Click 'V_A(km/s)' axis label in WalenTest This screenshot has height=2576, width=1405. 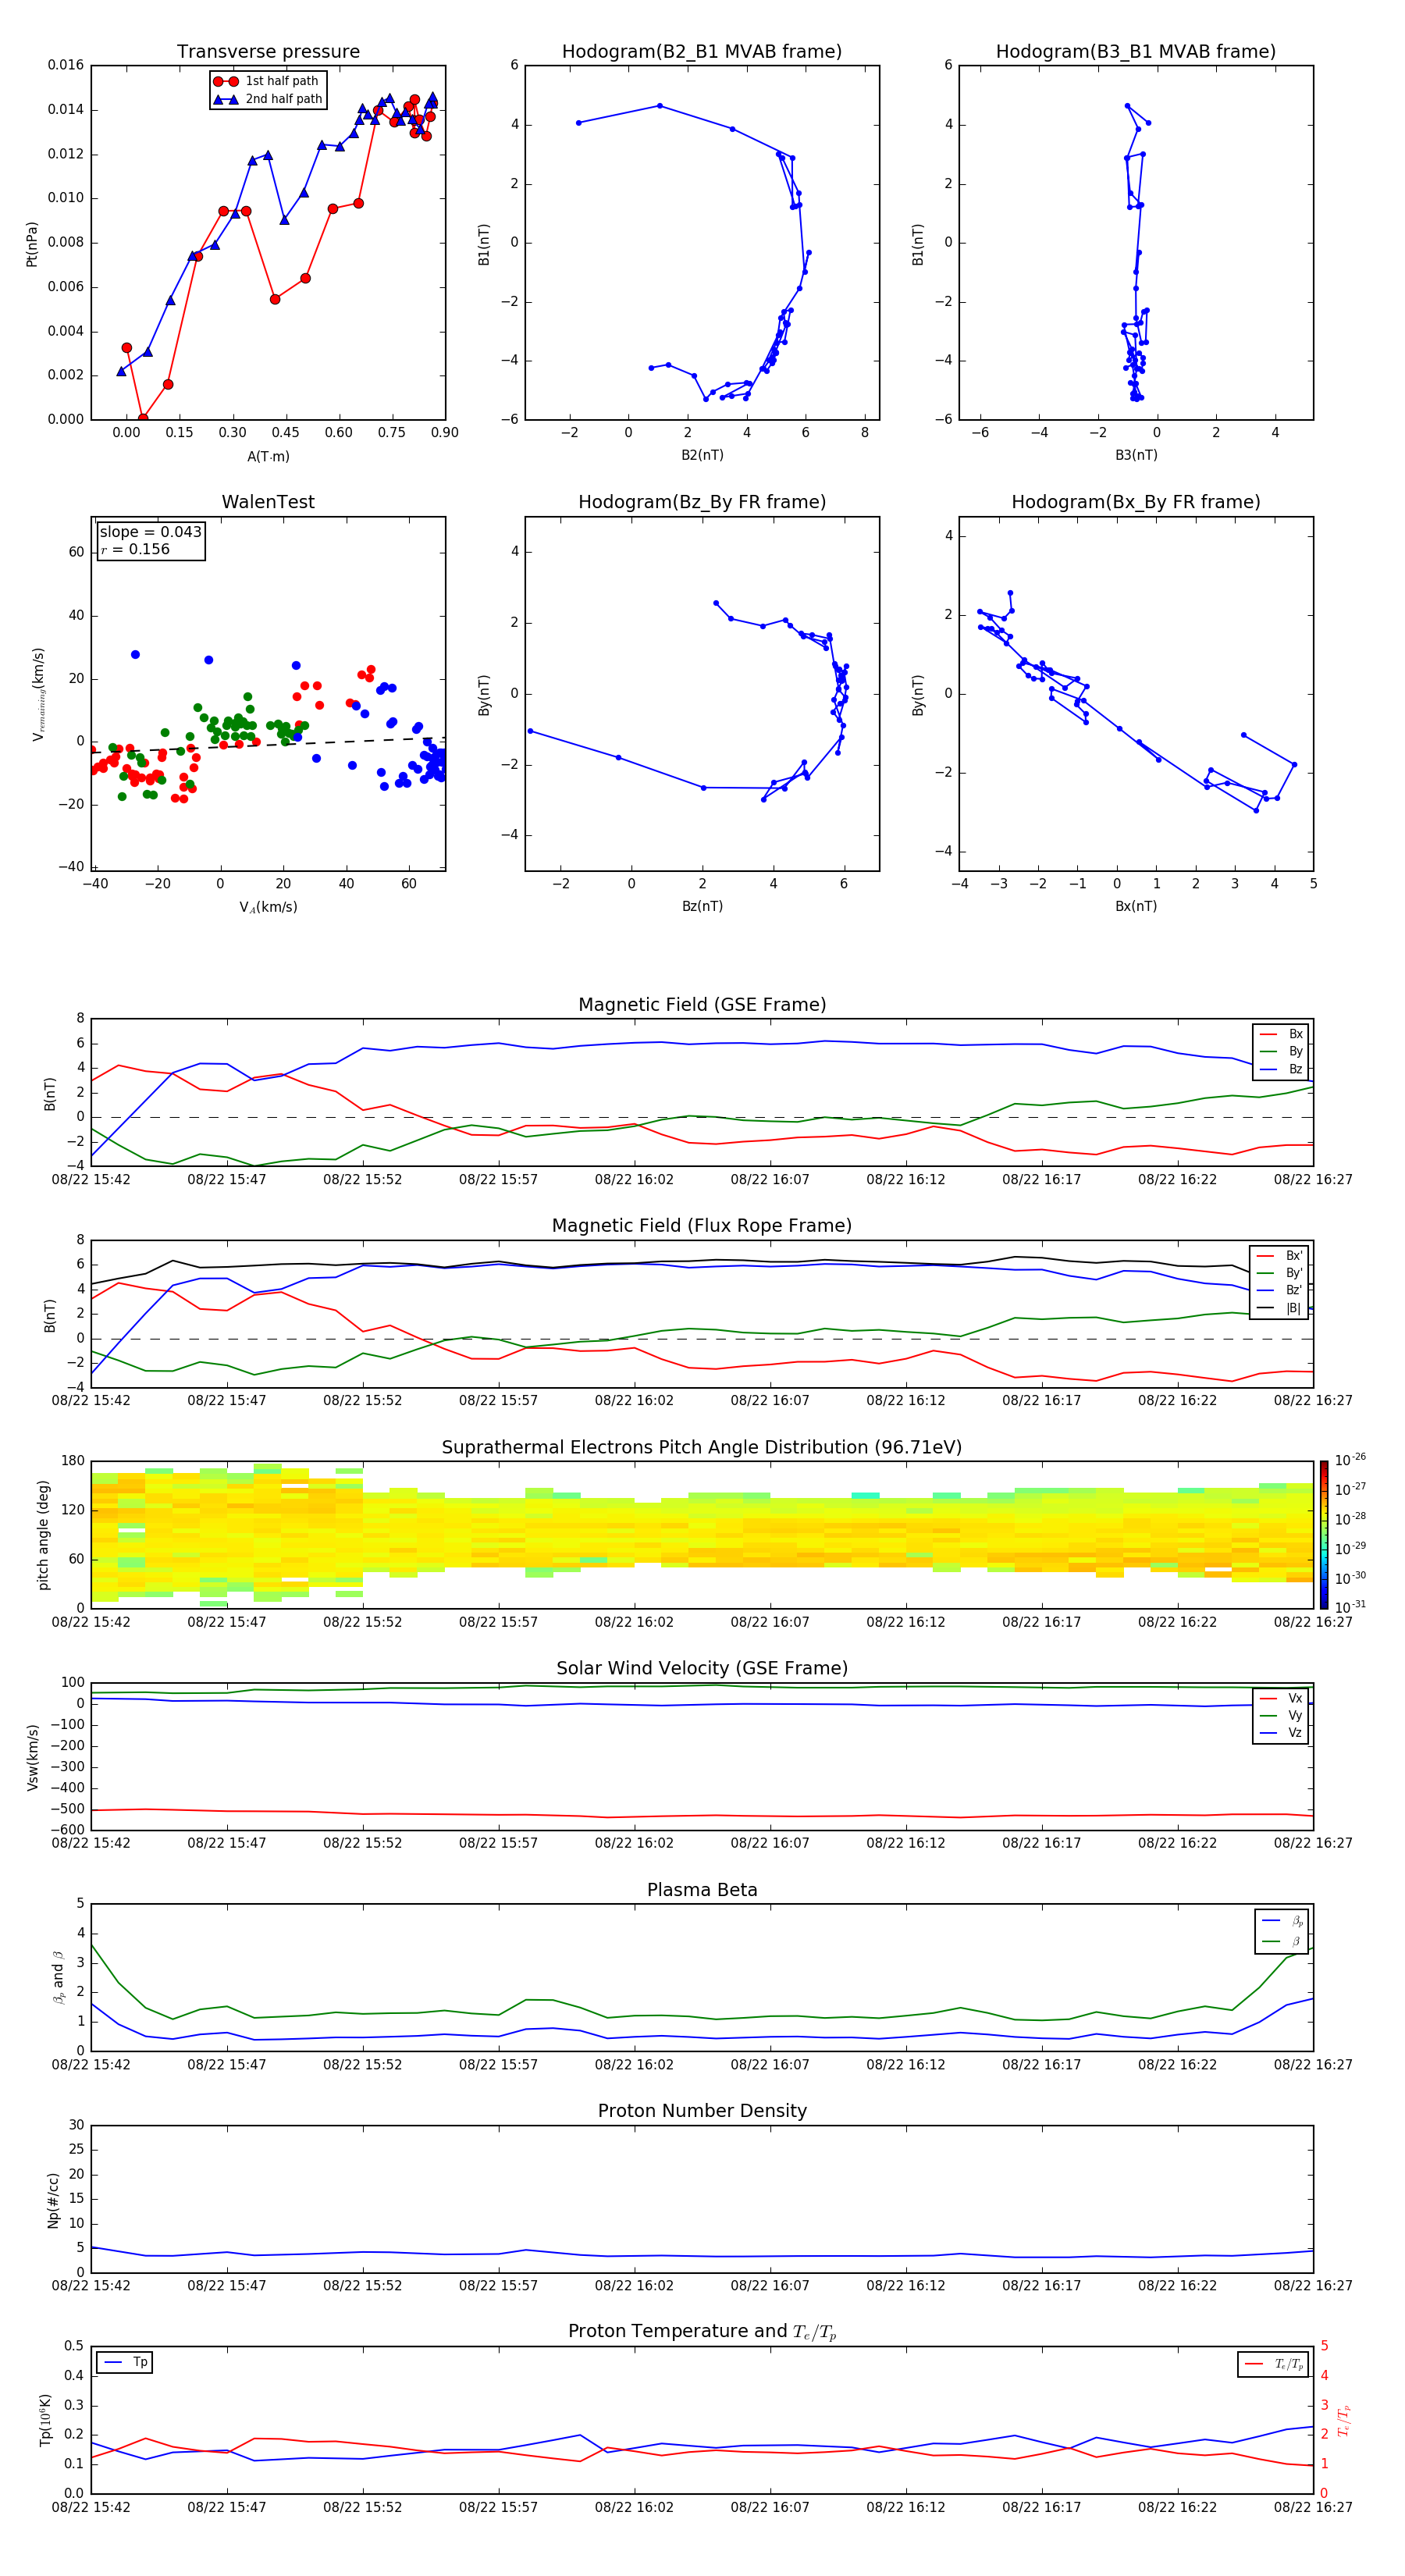point(268,907)
